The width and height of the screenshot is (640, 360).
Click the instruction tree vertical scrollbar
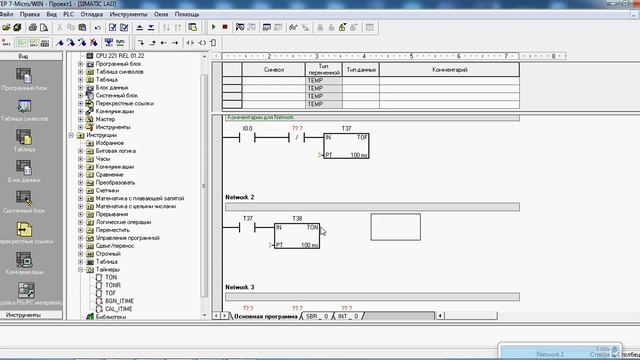(204, 186)
